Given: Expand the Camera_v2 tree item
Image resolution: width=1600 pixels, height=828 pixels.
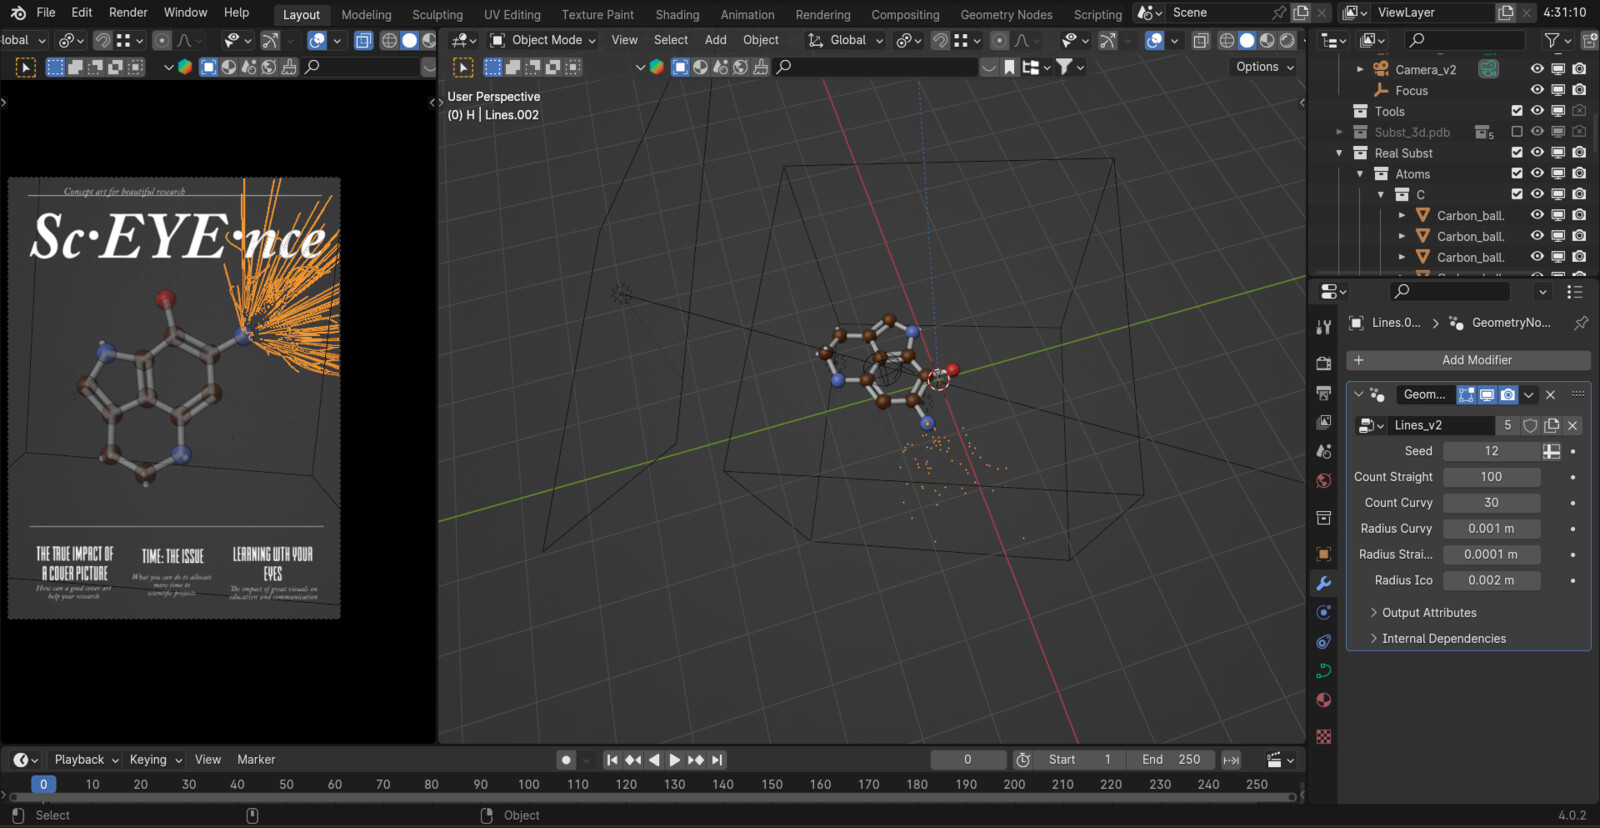Looking at the screenshot, I should [x=1360, y=69].
